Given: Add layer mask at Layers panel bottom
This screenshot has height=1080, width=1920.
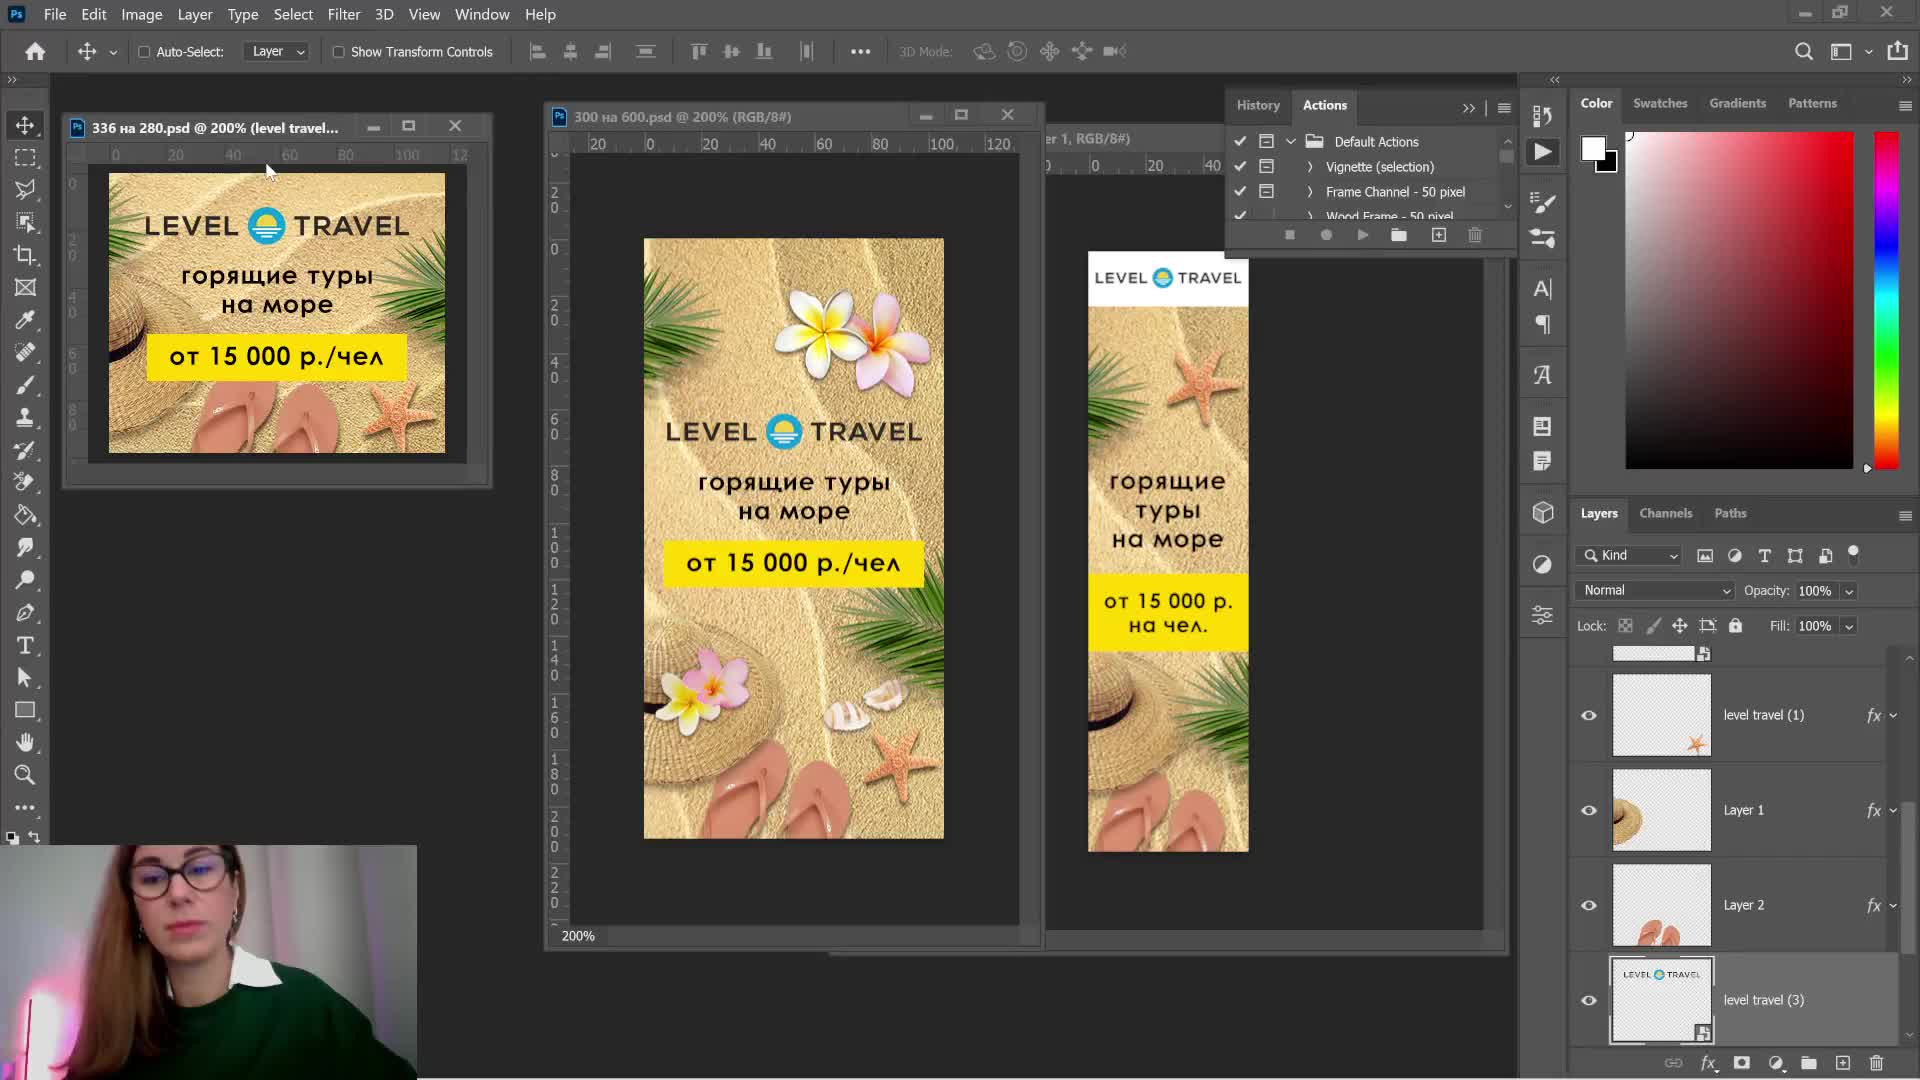Looking at the screenshot, I should 1741,1063.
